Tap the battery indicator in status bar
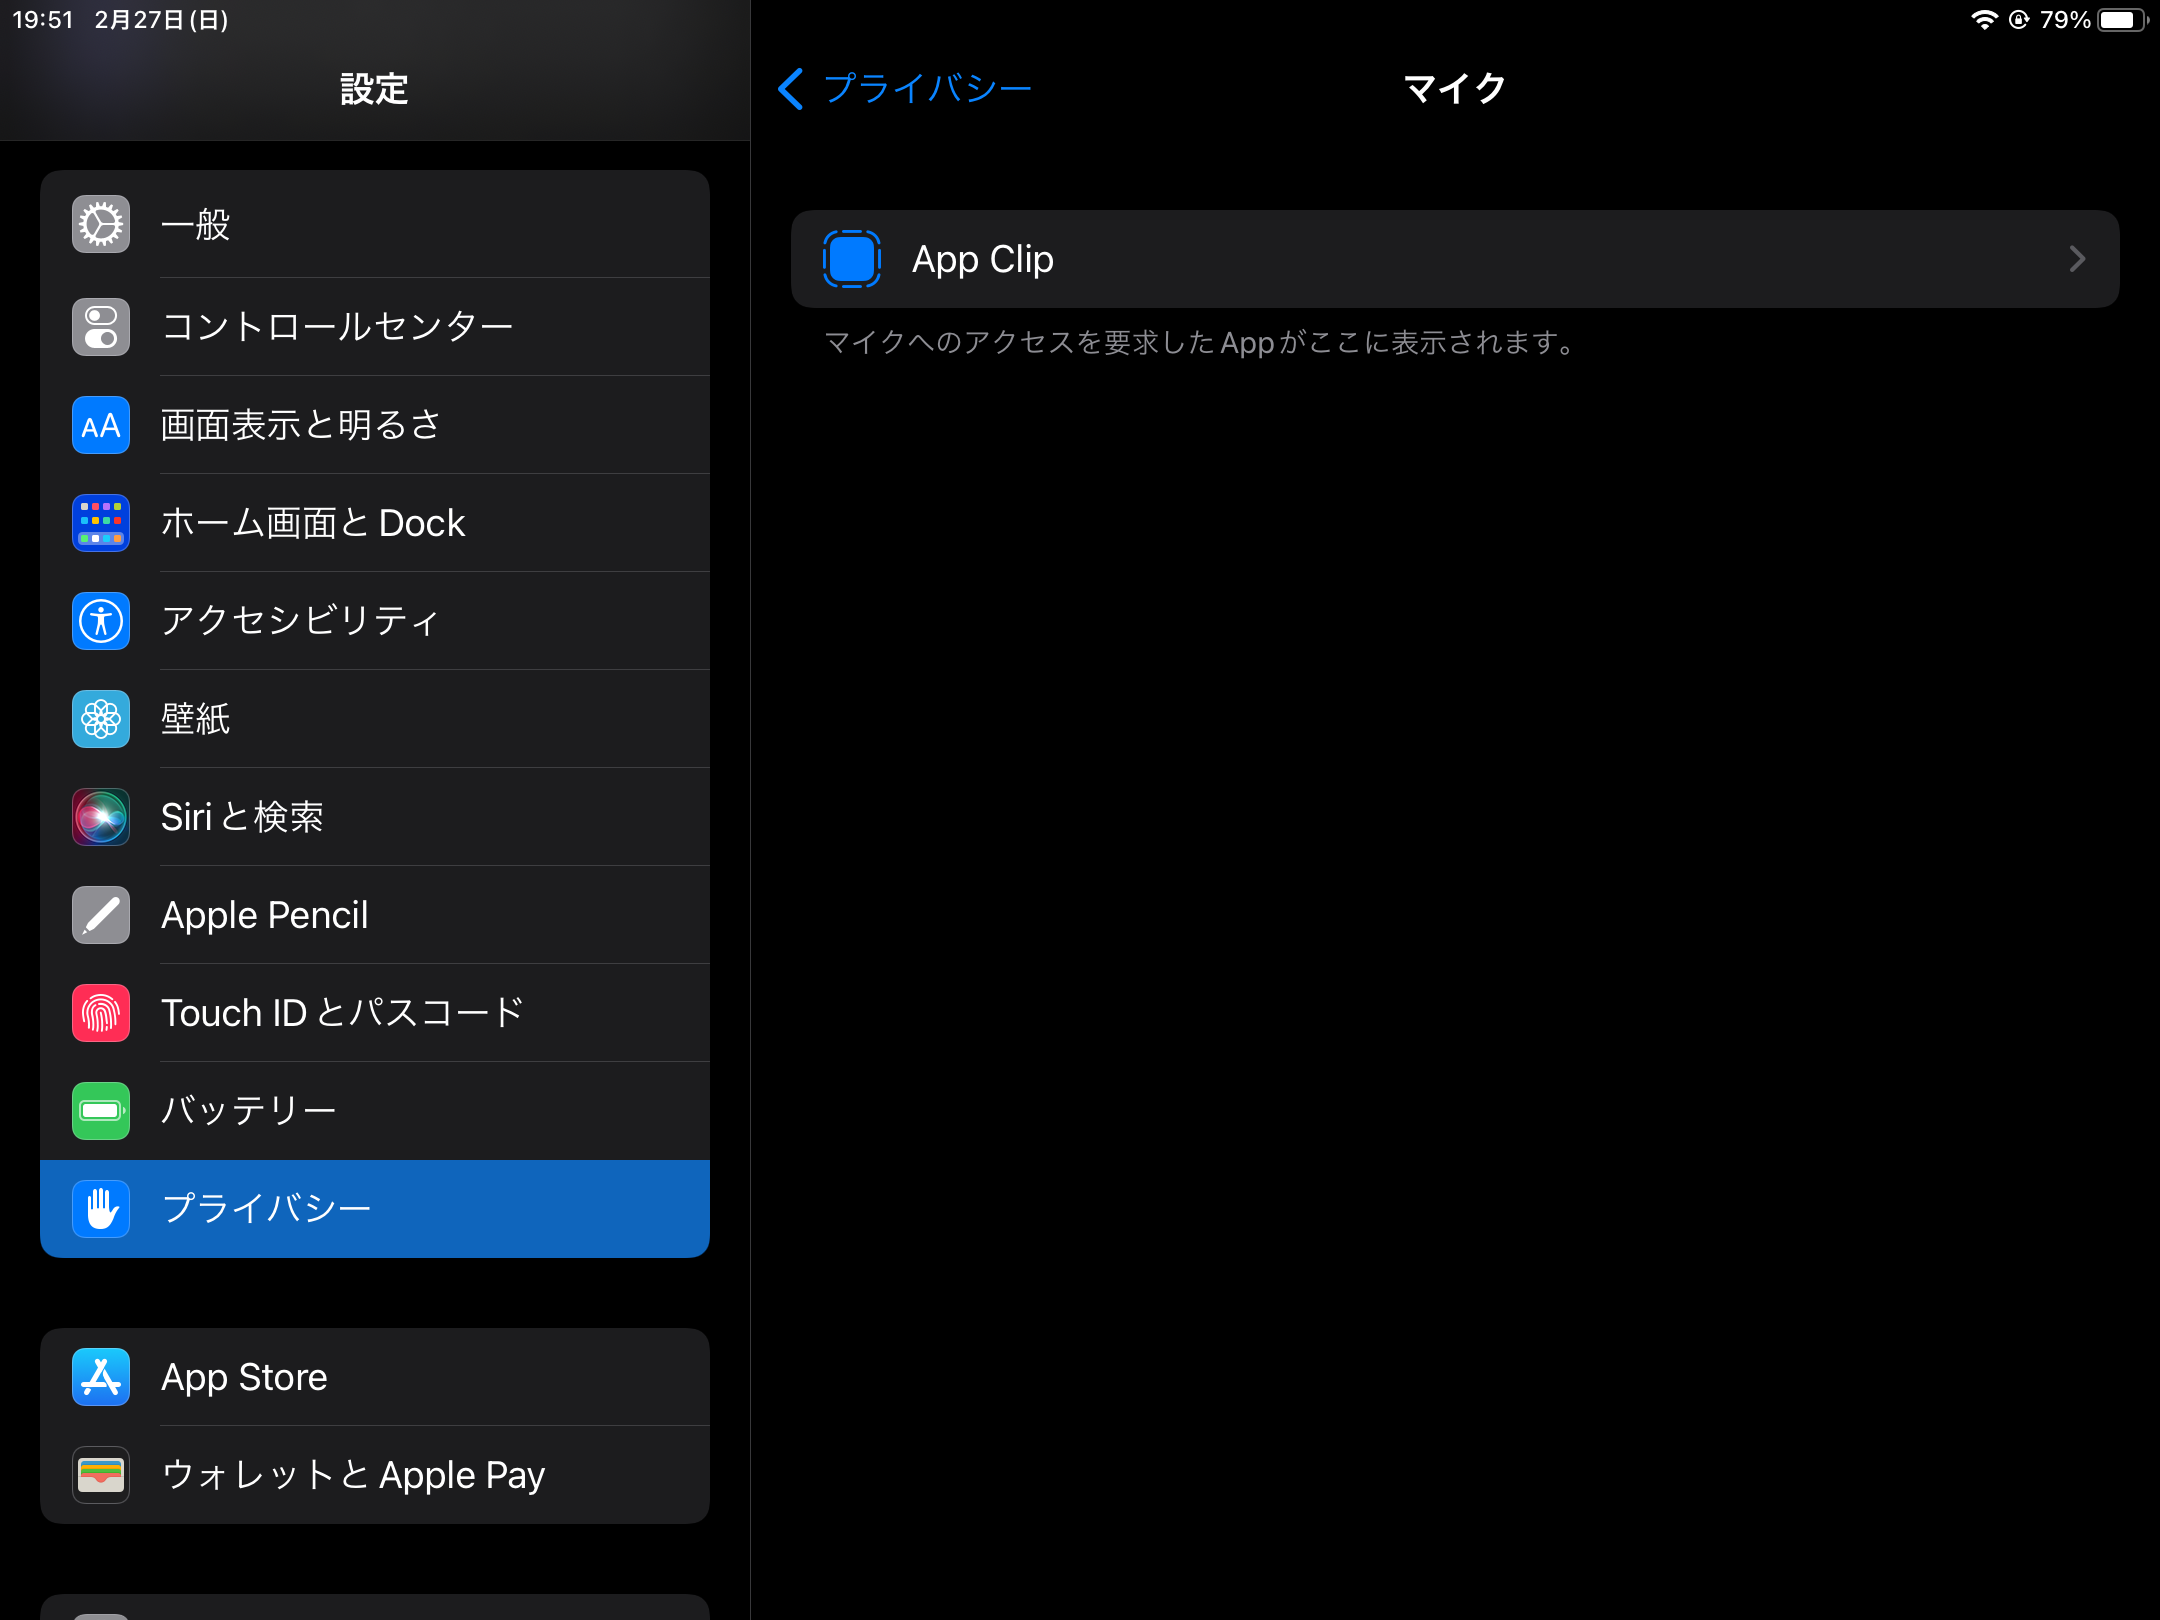Screen dimensions: 2160x1620 [x=2120, y=20]
